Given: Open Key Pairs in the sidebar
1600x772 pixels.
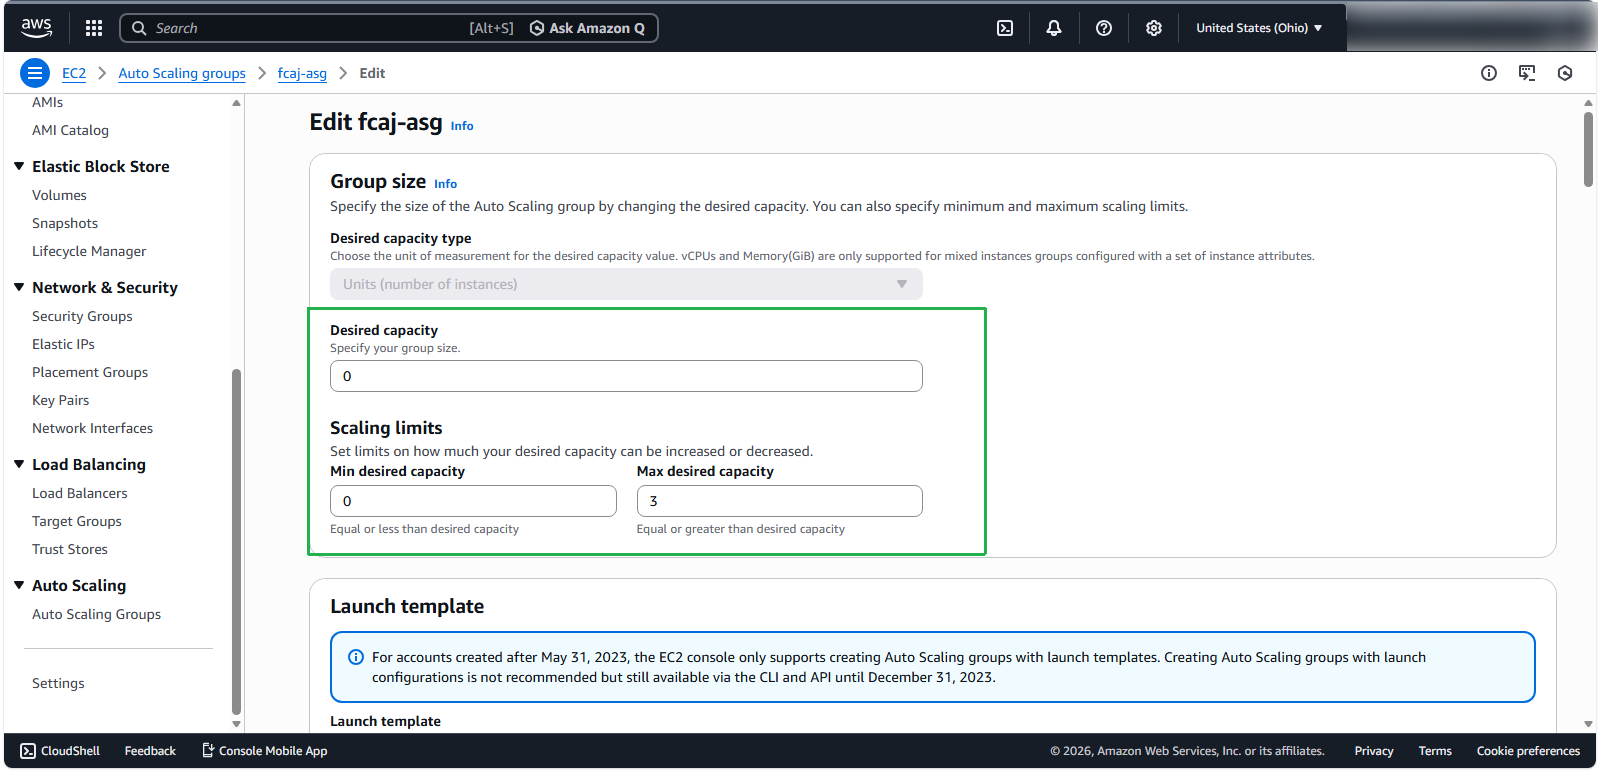Looking at the screenshot, I should 60,400.
